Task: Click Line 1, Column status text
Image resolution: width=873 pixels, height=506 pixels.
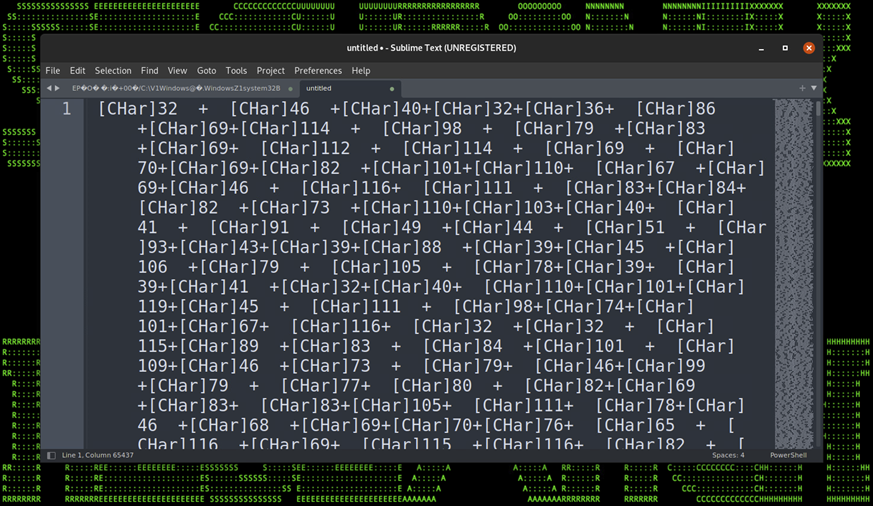Action: pyautogui.click(x=100, y=456)
